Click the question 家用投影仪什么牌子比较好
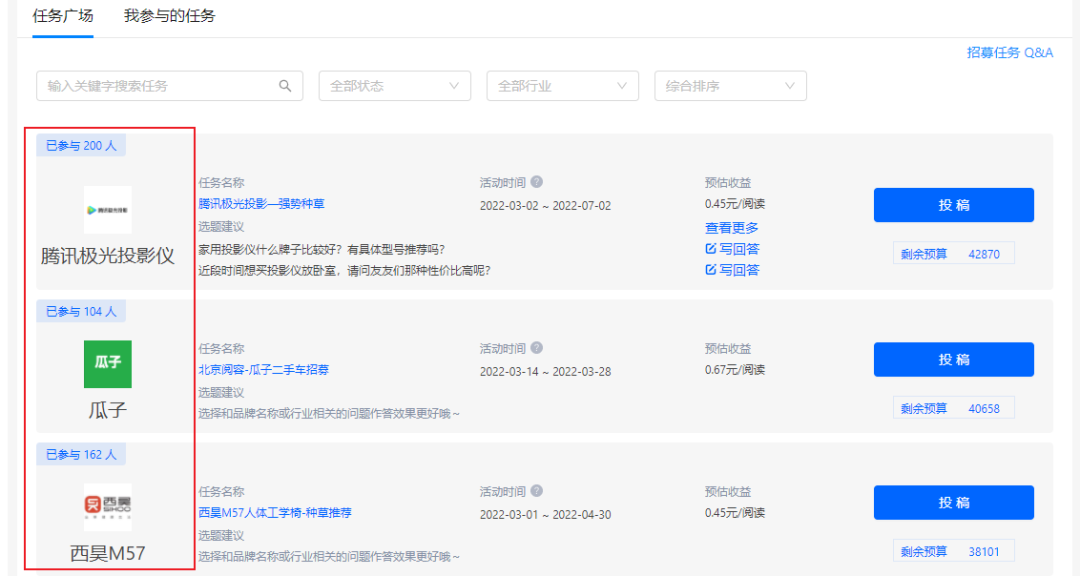Image resolution: width=1080 pixels, height=576 pixels. 322,249
